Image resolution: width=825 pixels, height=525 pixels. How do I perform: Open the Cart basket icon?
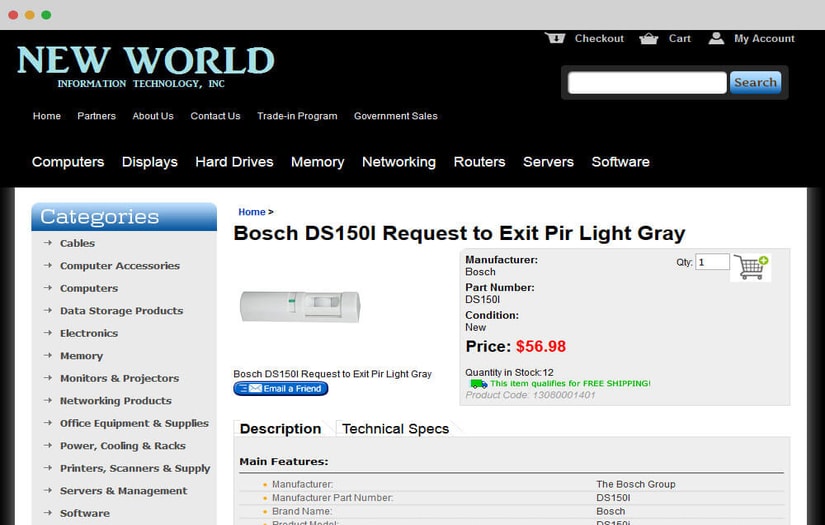(x=648, y=38)
